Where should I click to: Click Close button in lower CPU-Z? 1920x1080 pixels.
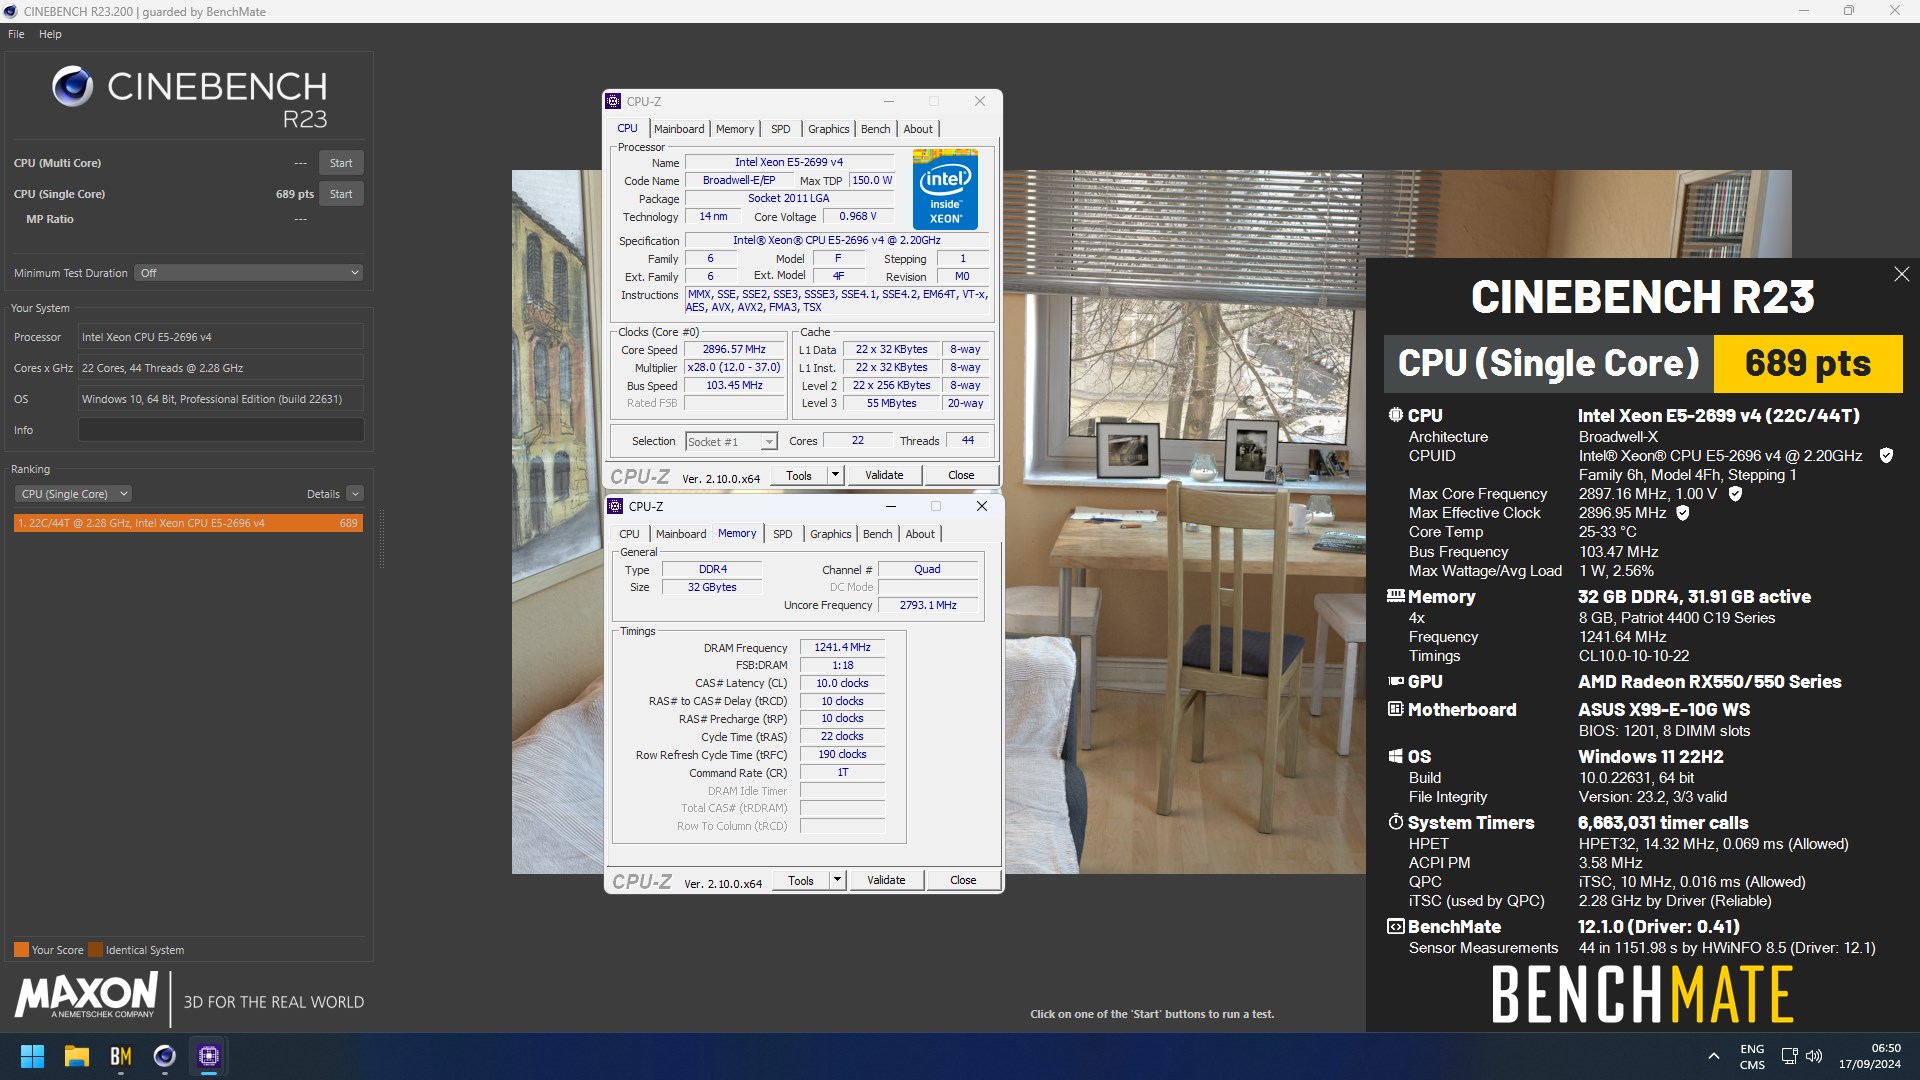tap(963, 880)
